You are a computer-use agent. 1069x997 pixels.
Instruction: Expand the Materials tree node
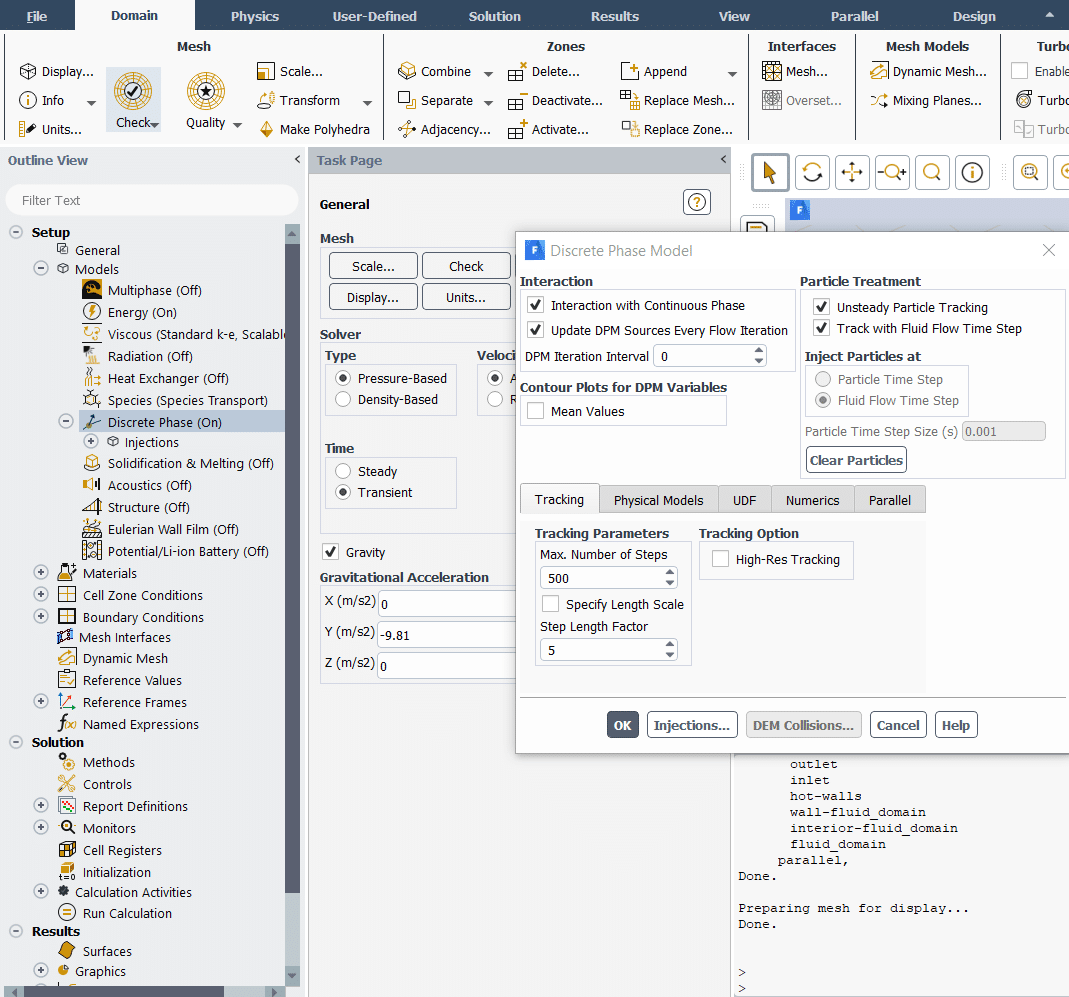(x=41, y=573)
